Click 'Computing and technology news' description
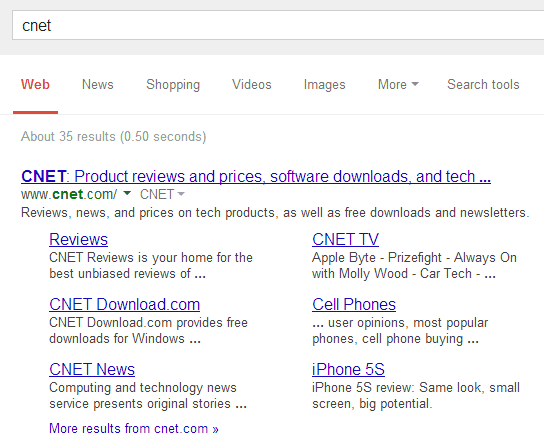Image resolution: width=544 pixels, height=448 pixels. point(148,395)
